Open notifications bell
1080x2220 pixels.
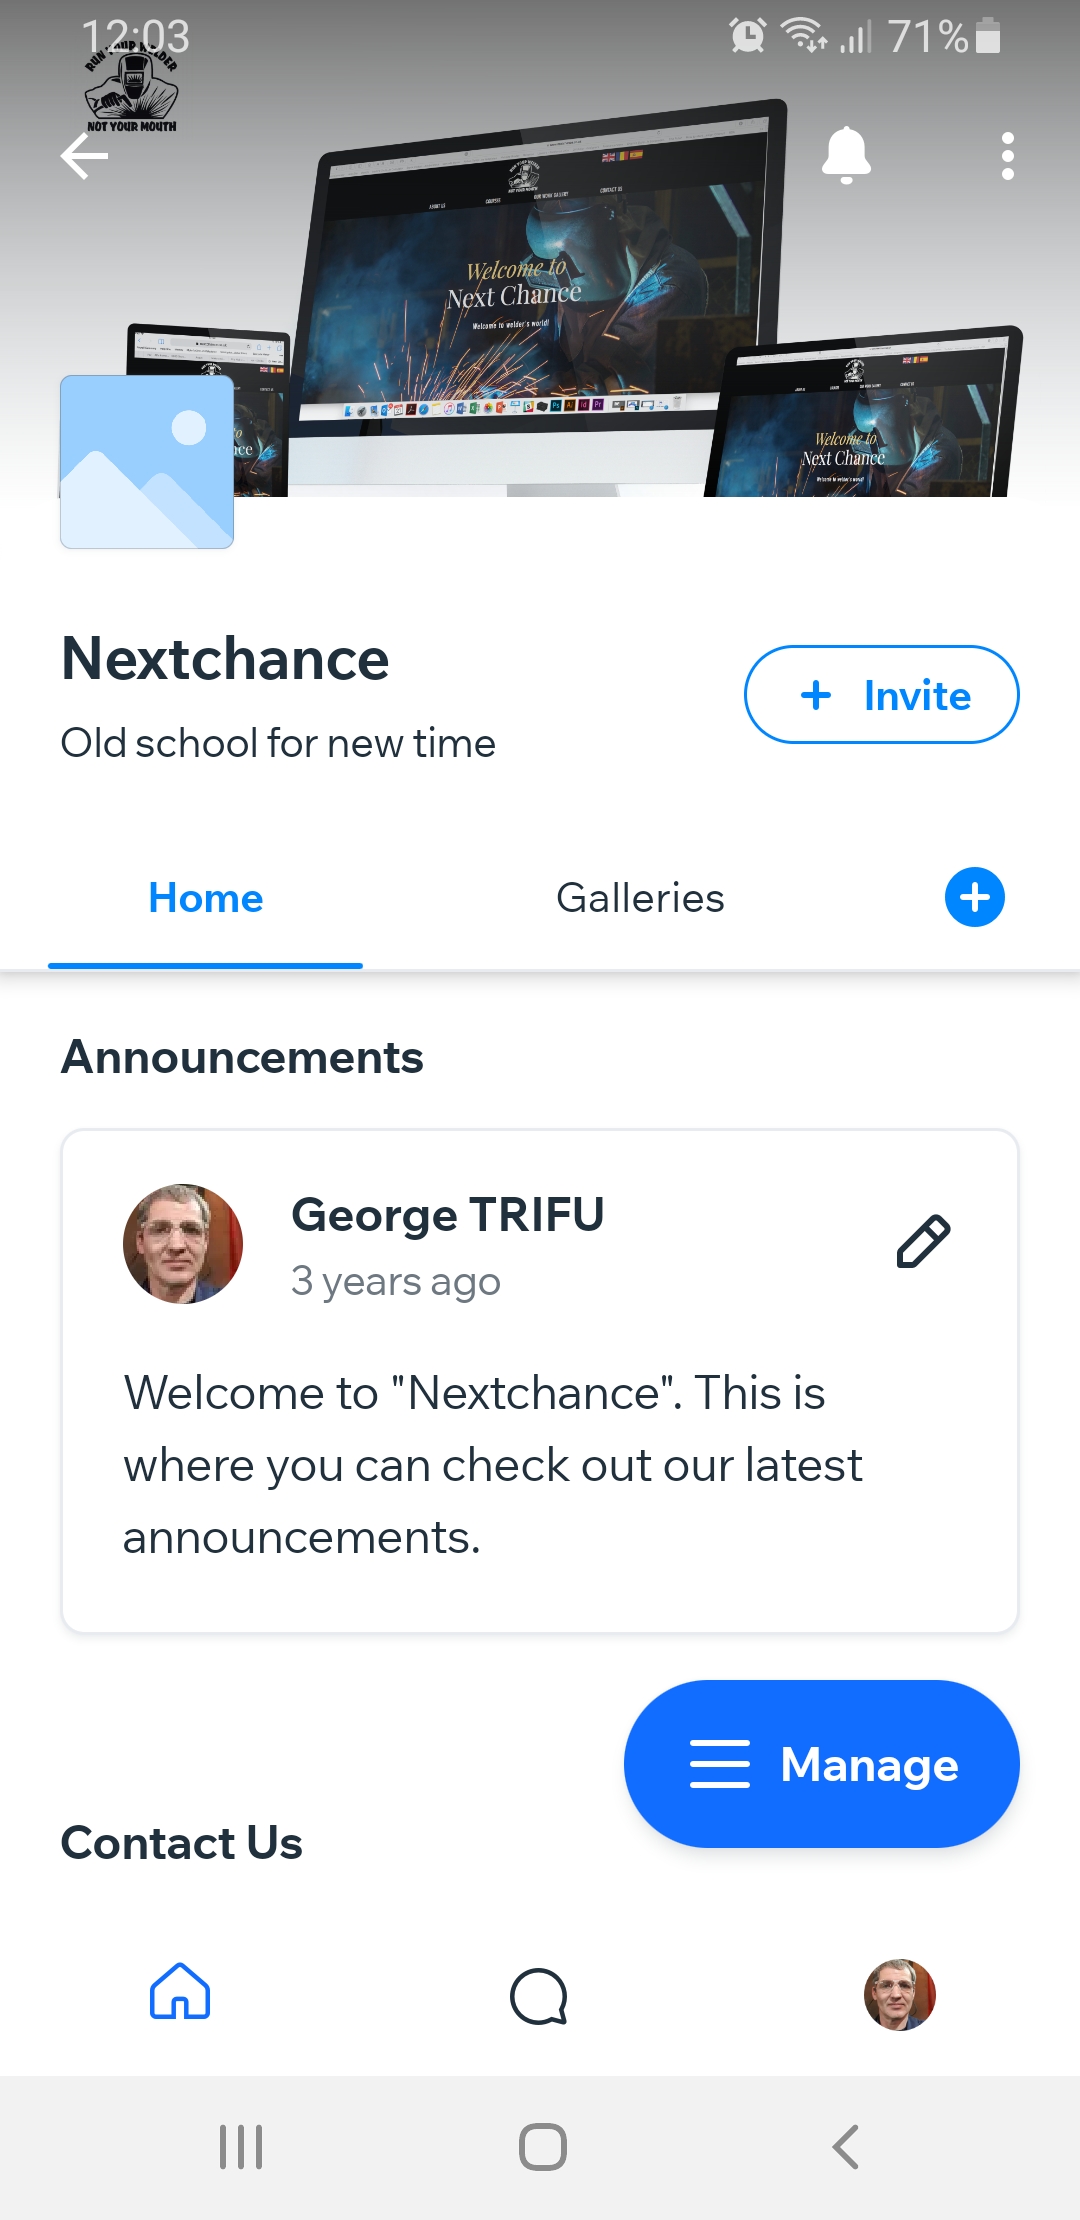coord(846,156)
